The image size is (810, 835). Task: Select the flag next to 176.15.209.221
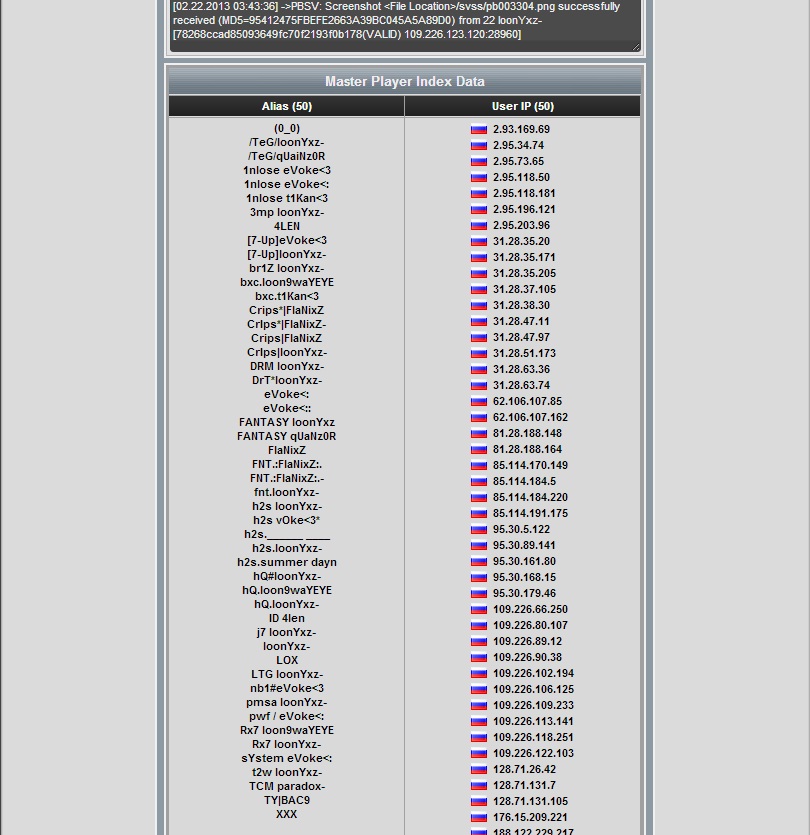[x=479, y=817]
